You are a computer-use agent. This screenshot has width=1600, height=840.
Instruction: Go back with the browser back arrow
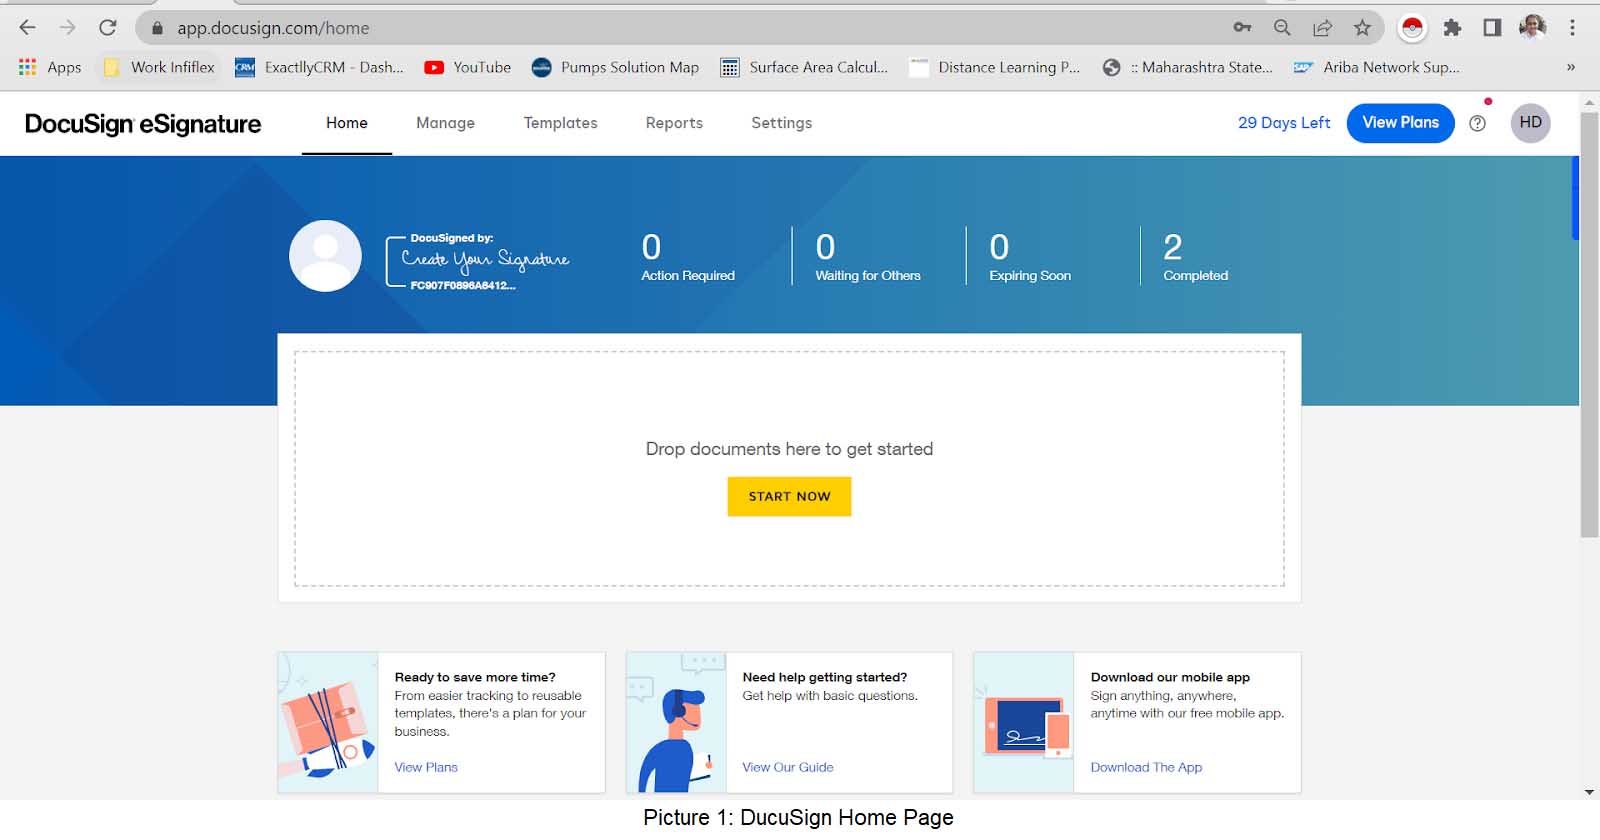coord(27,28)
